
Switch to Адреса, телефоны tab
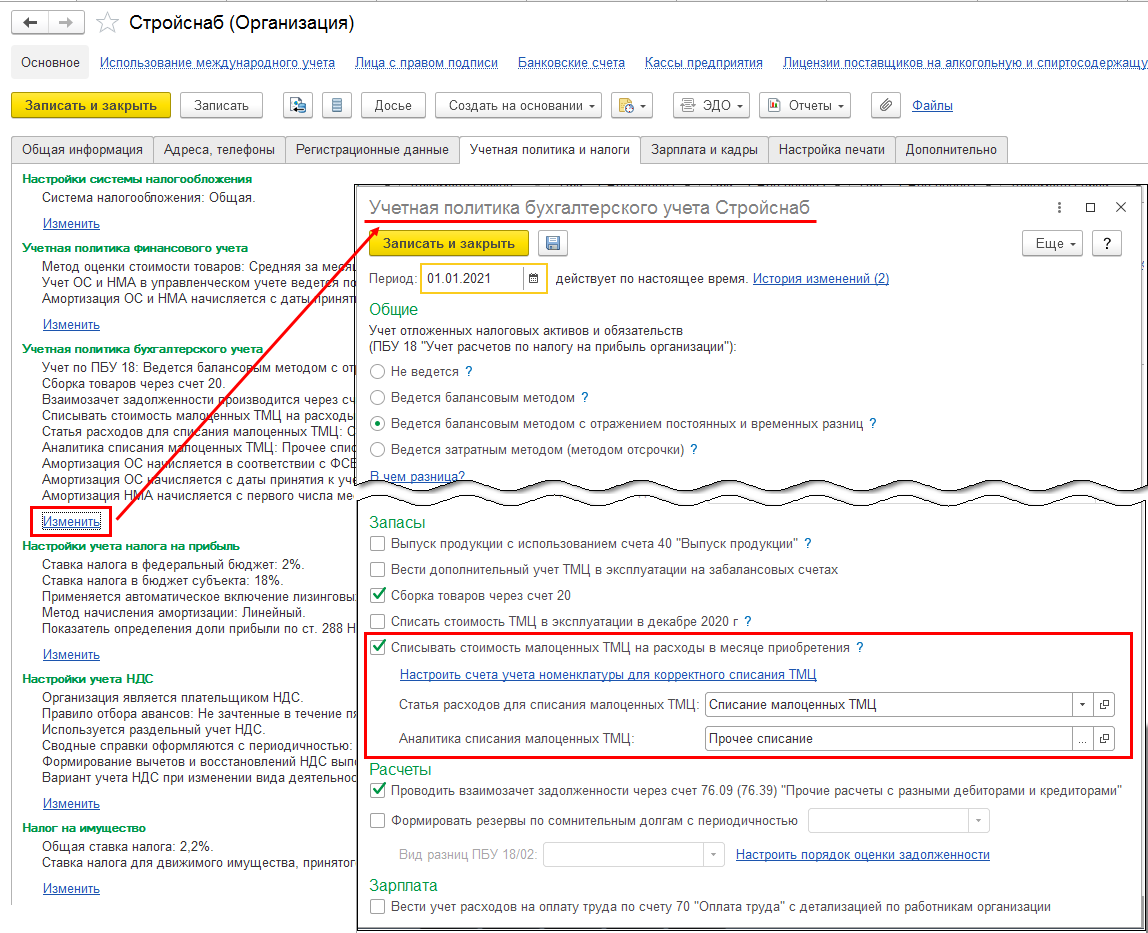[219, 149]
